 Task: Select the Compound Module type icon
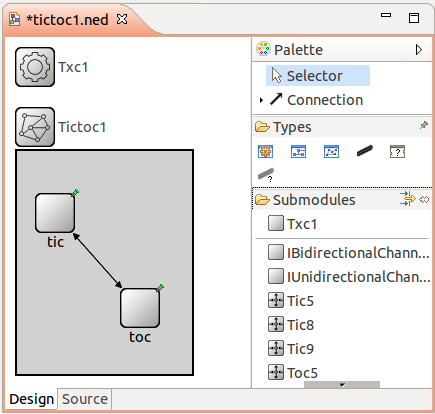point(298,152)
